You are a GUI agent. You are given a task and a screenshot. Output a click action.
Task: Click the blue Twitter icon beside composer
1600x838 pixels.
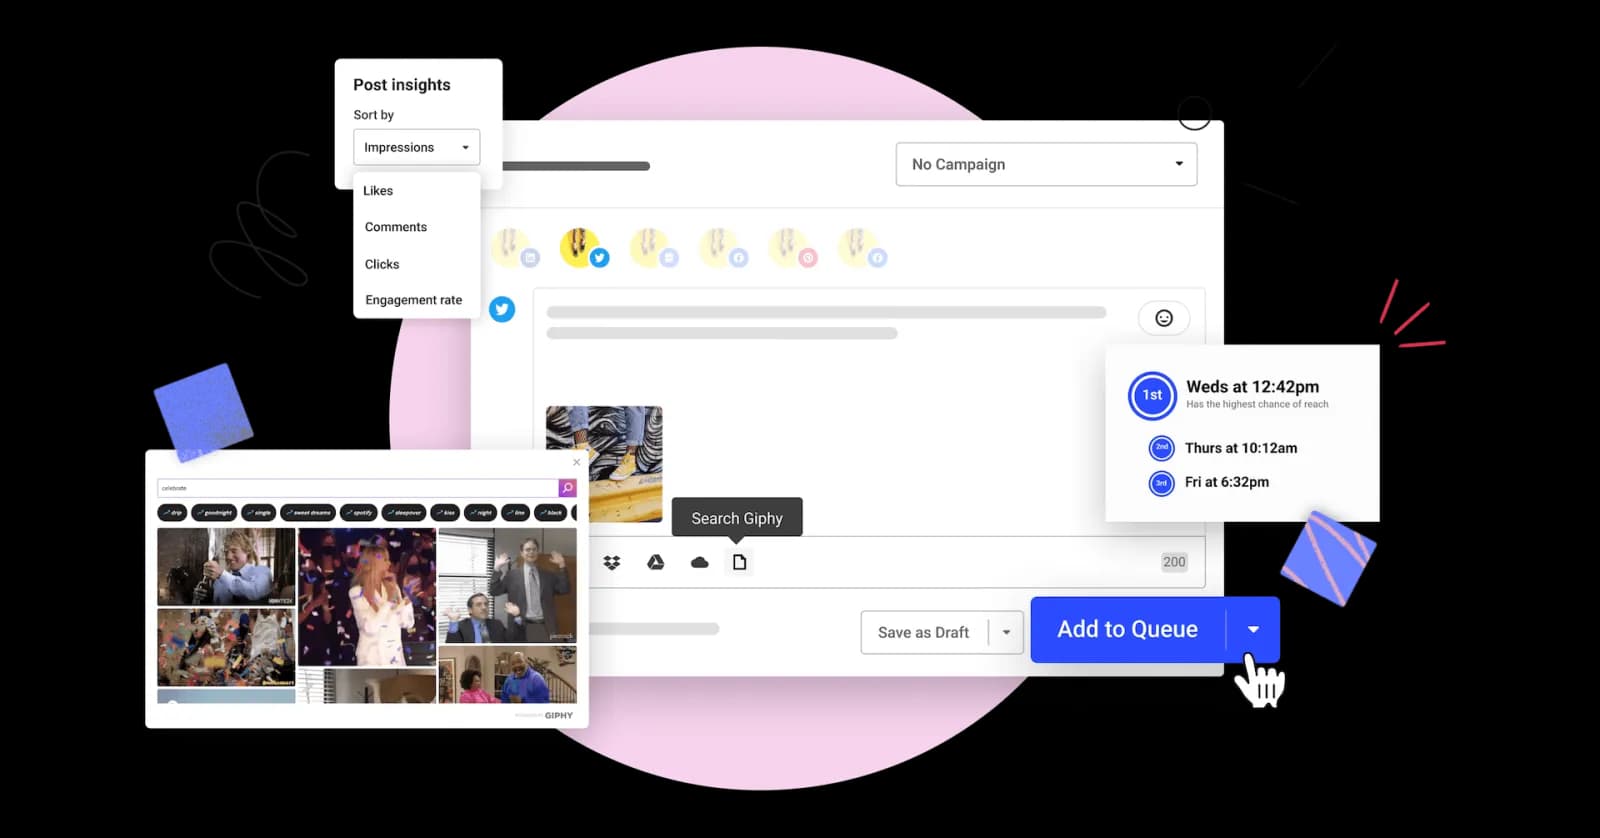coord(502,310)
